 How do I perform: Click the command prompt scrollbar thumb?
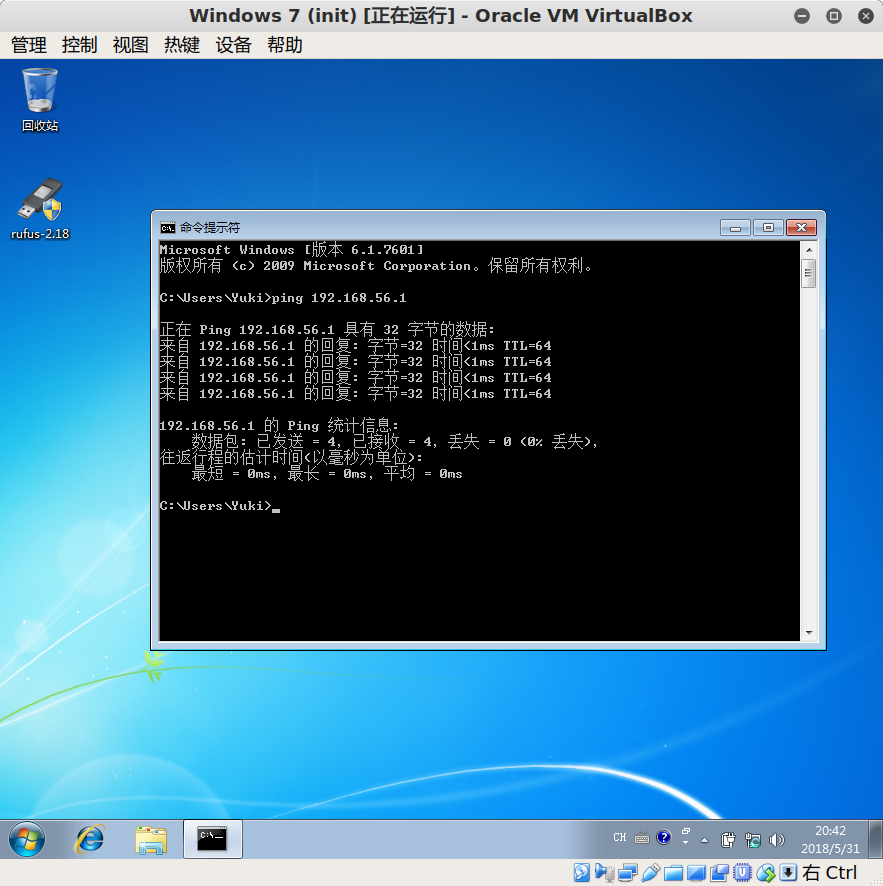coord(809,273)
